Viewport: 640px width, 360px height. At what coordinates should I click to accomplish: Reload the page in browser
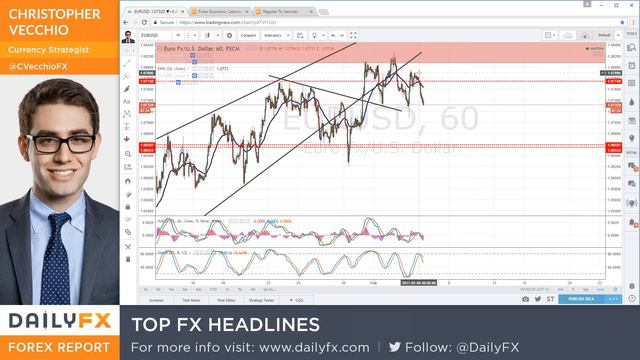pyautogui.click(x=144, y=22)
